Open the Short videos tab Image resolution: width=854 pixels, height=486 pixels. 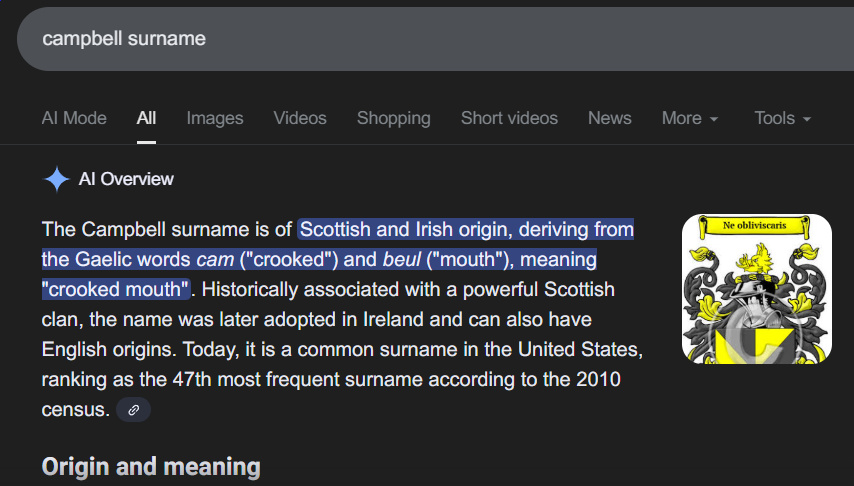pos(509,118)
